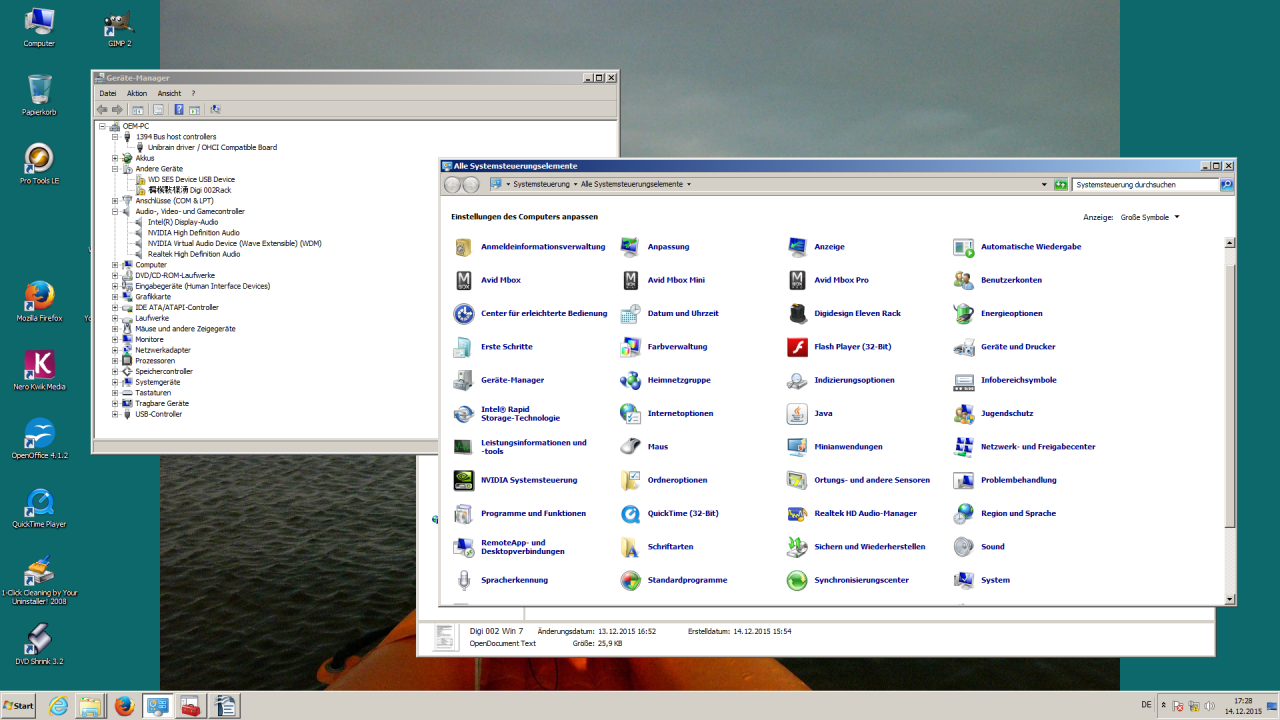Click the Pro Tools LE desktop icon
The height and width of the screenshot is (720, 1280).
point(40,165)
